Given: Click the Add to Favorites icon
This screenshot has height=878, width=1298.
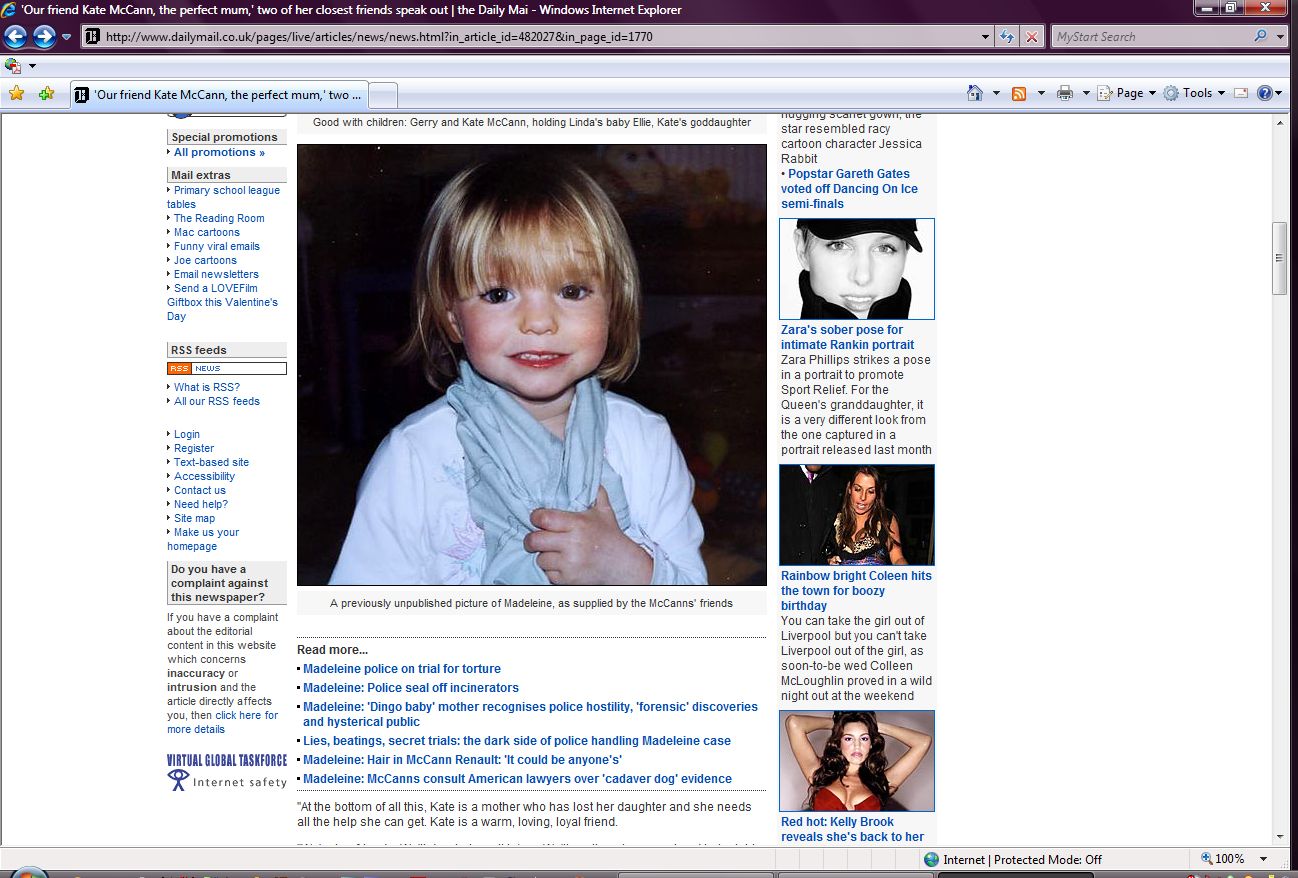Looking at the screenshot, I should [x=46, y=93].
